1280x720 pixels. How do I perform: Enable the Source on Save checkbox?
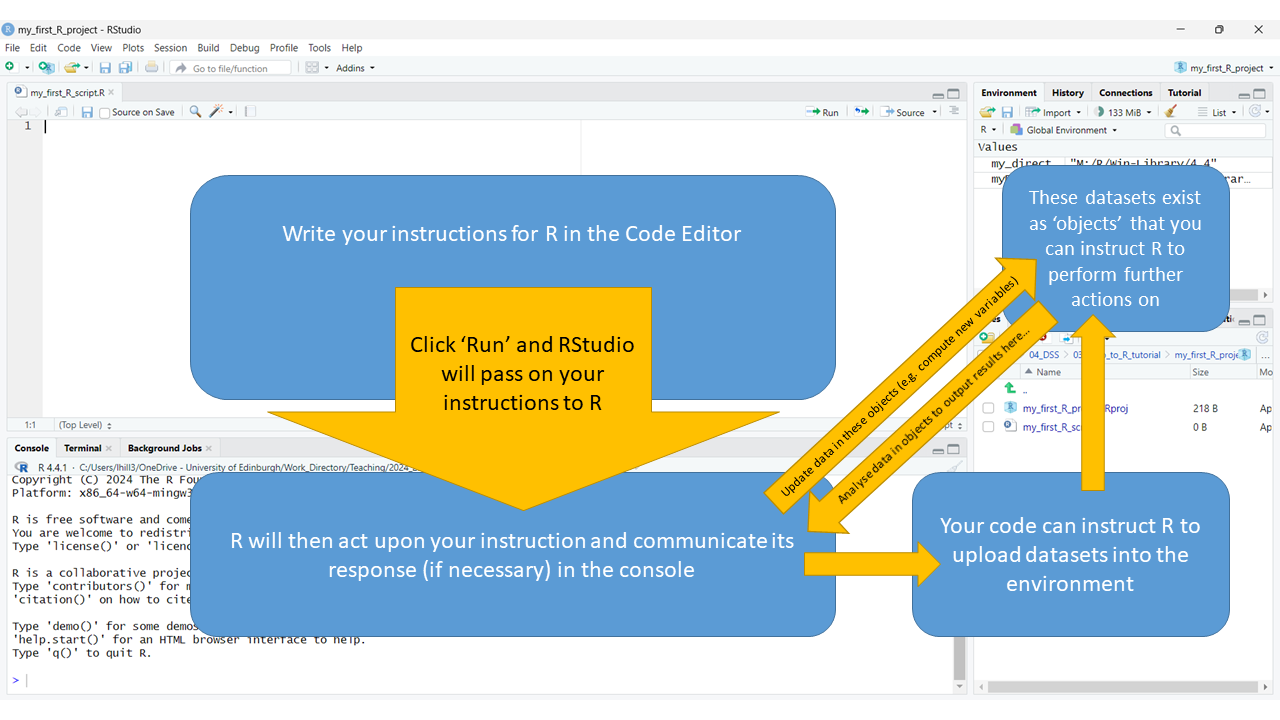pyautogui.click(x=105, y=113)
